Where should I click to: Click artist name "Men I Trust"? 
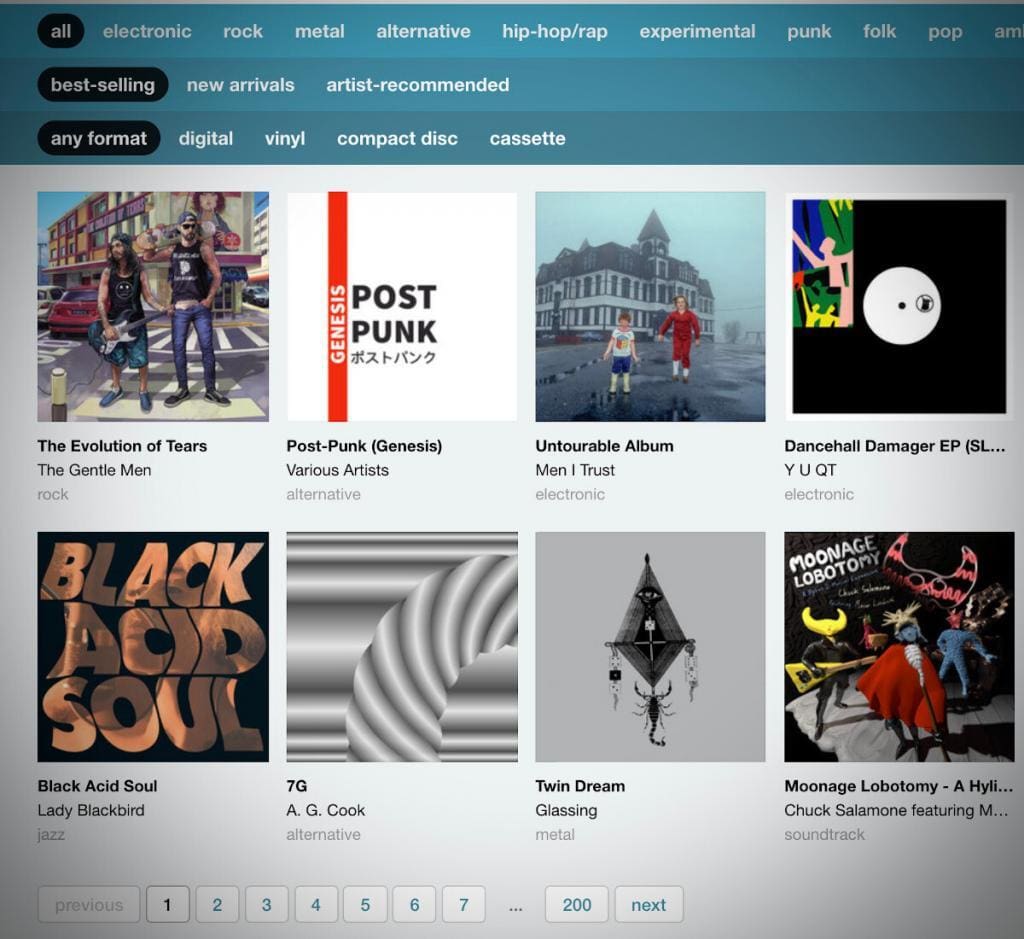[575, 470]
